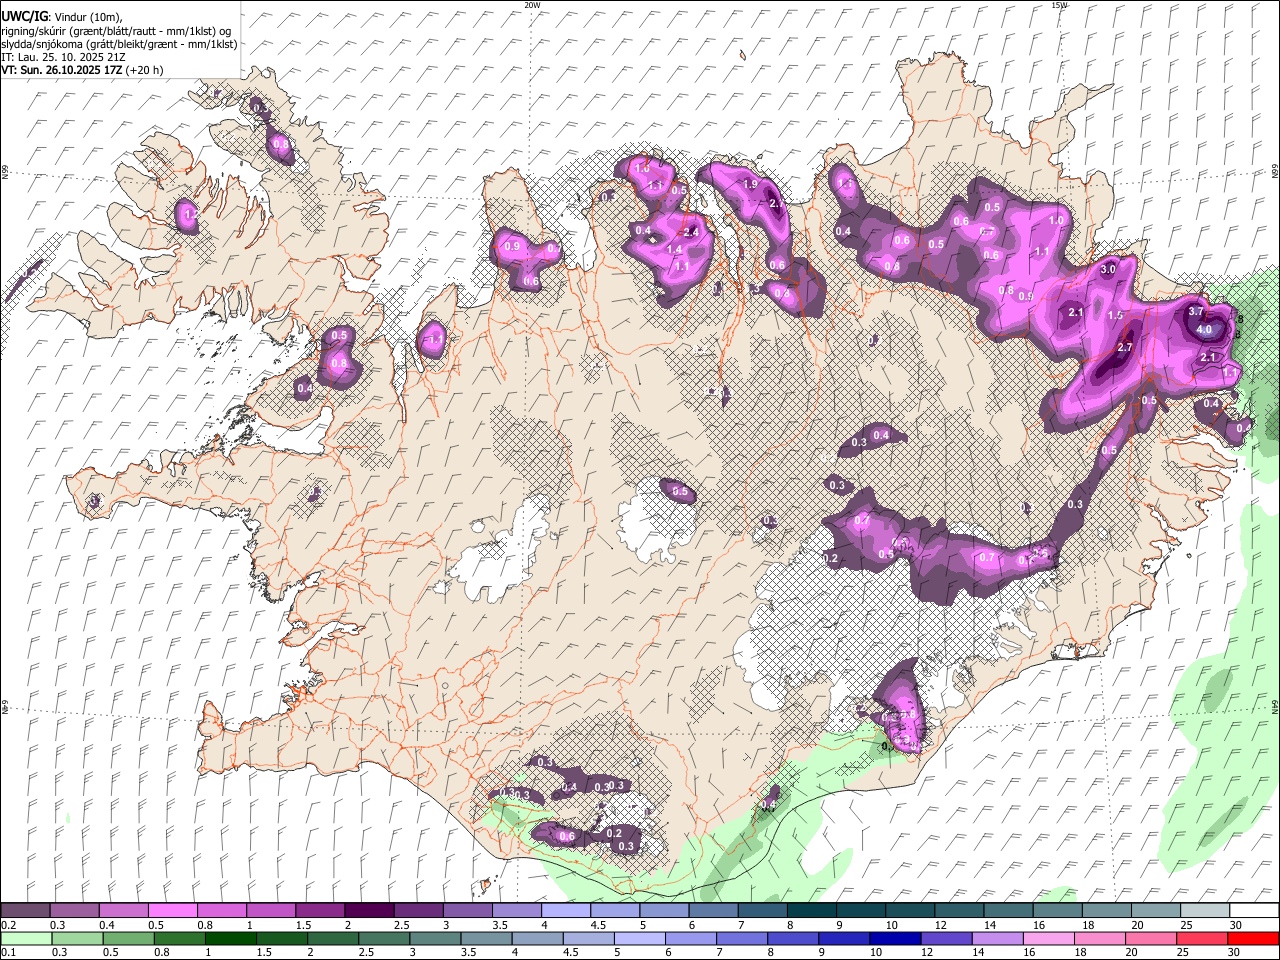The width and height of the screenshot is (1280, 960).
Task: Pick the dark purple snow swatch between 2 and 2.5
Action: [x=369, y=911]
